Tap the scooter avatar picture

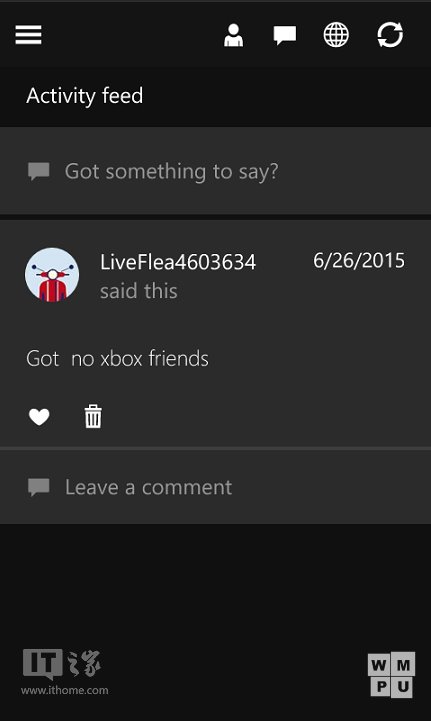[52, 275]
